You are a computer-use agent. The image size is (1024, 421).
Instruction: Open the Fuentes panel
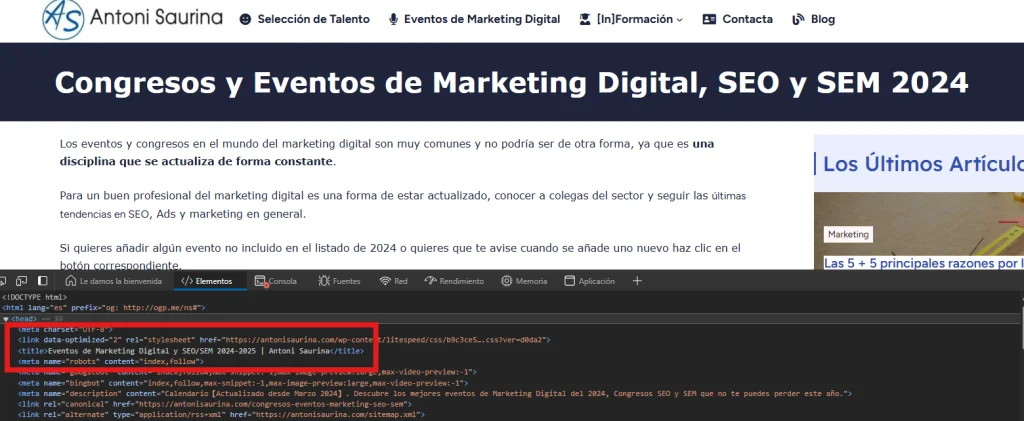pos(338,281)
